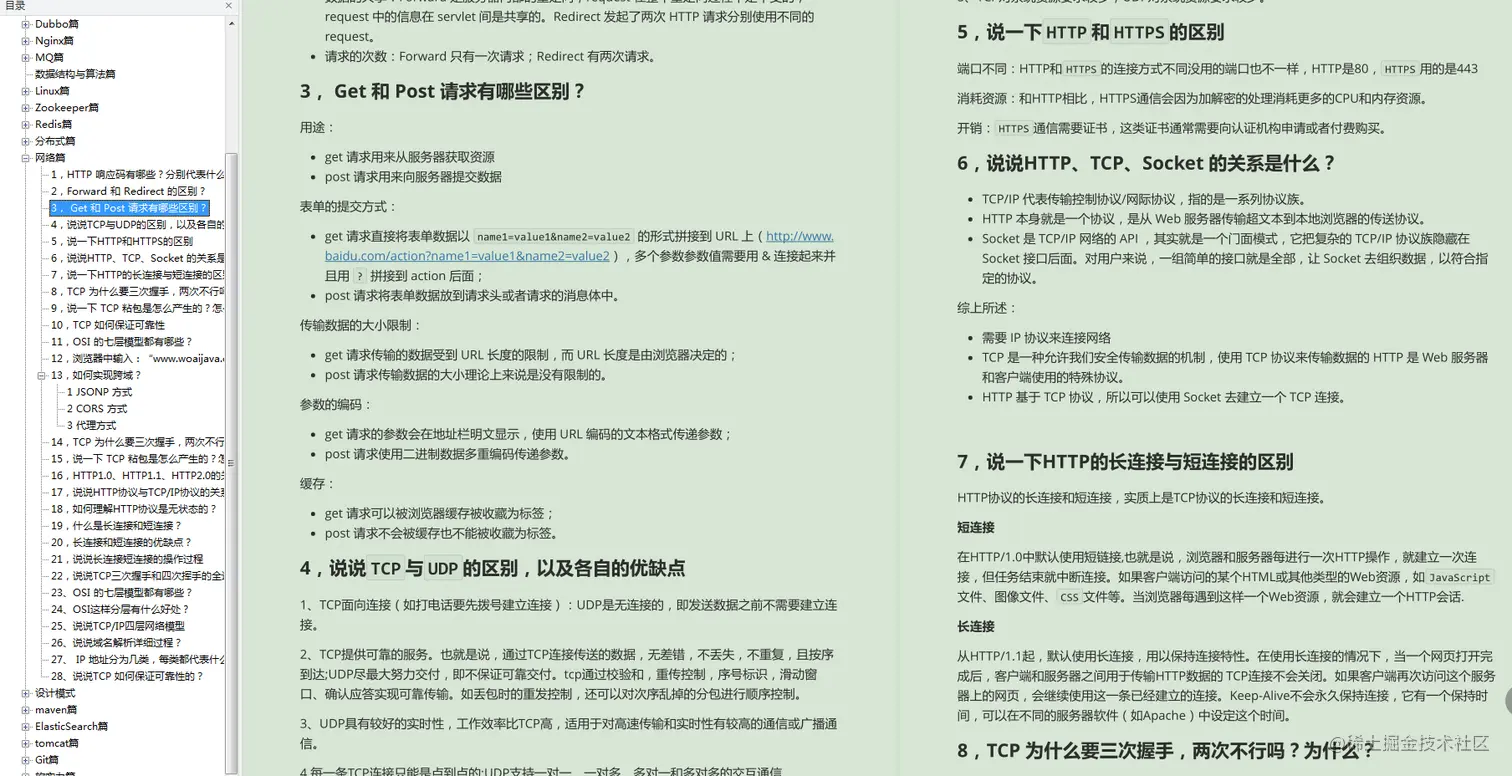
Task: Click the contents panel scrollbar thumb
Action: coord(231,460)
